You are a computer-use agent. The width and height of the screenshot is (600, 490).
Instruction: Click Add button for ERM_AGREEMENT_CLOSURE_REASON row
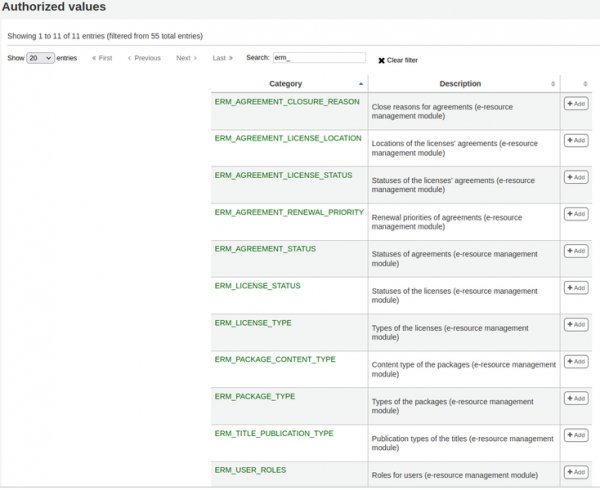575,103
